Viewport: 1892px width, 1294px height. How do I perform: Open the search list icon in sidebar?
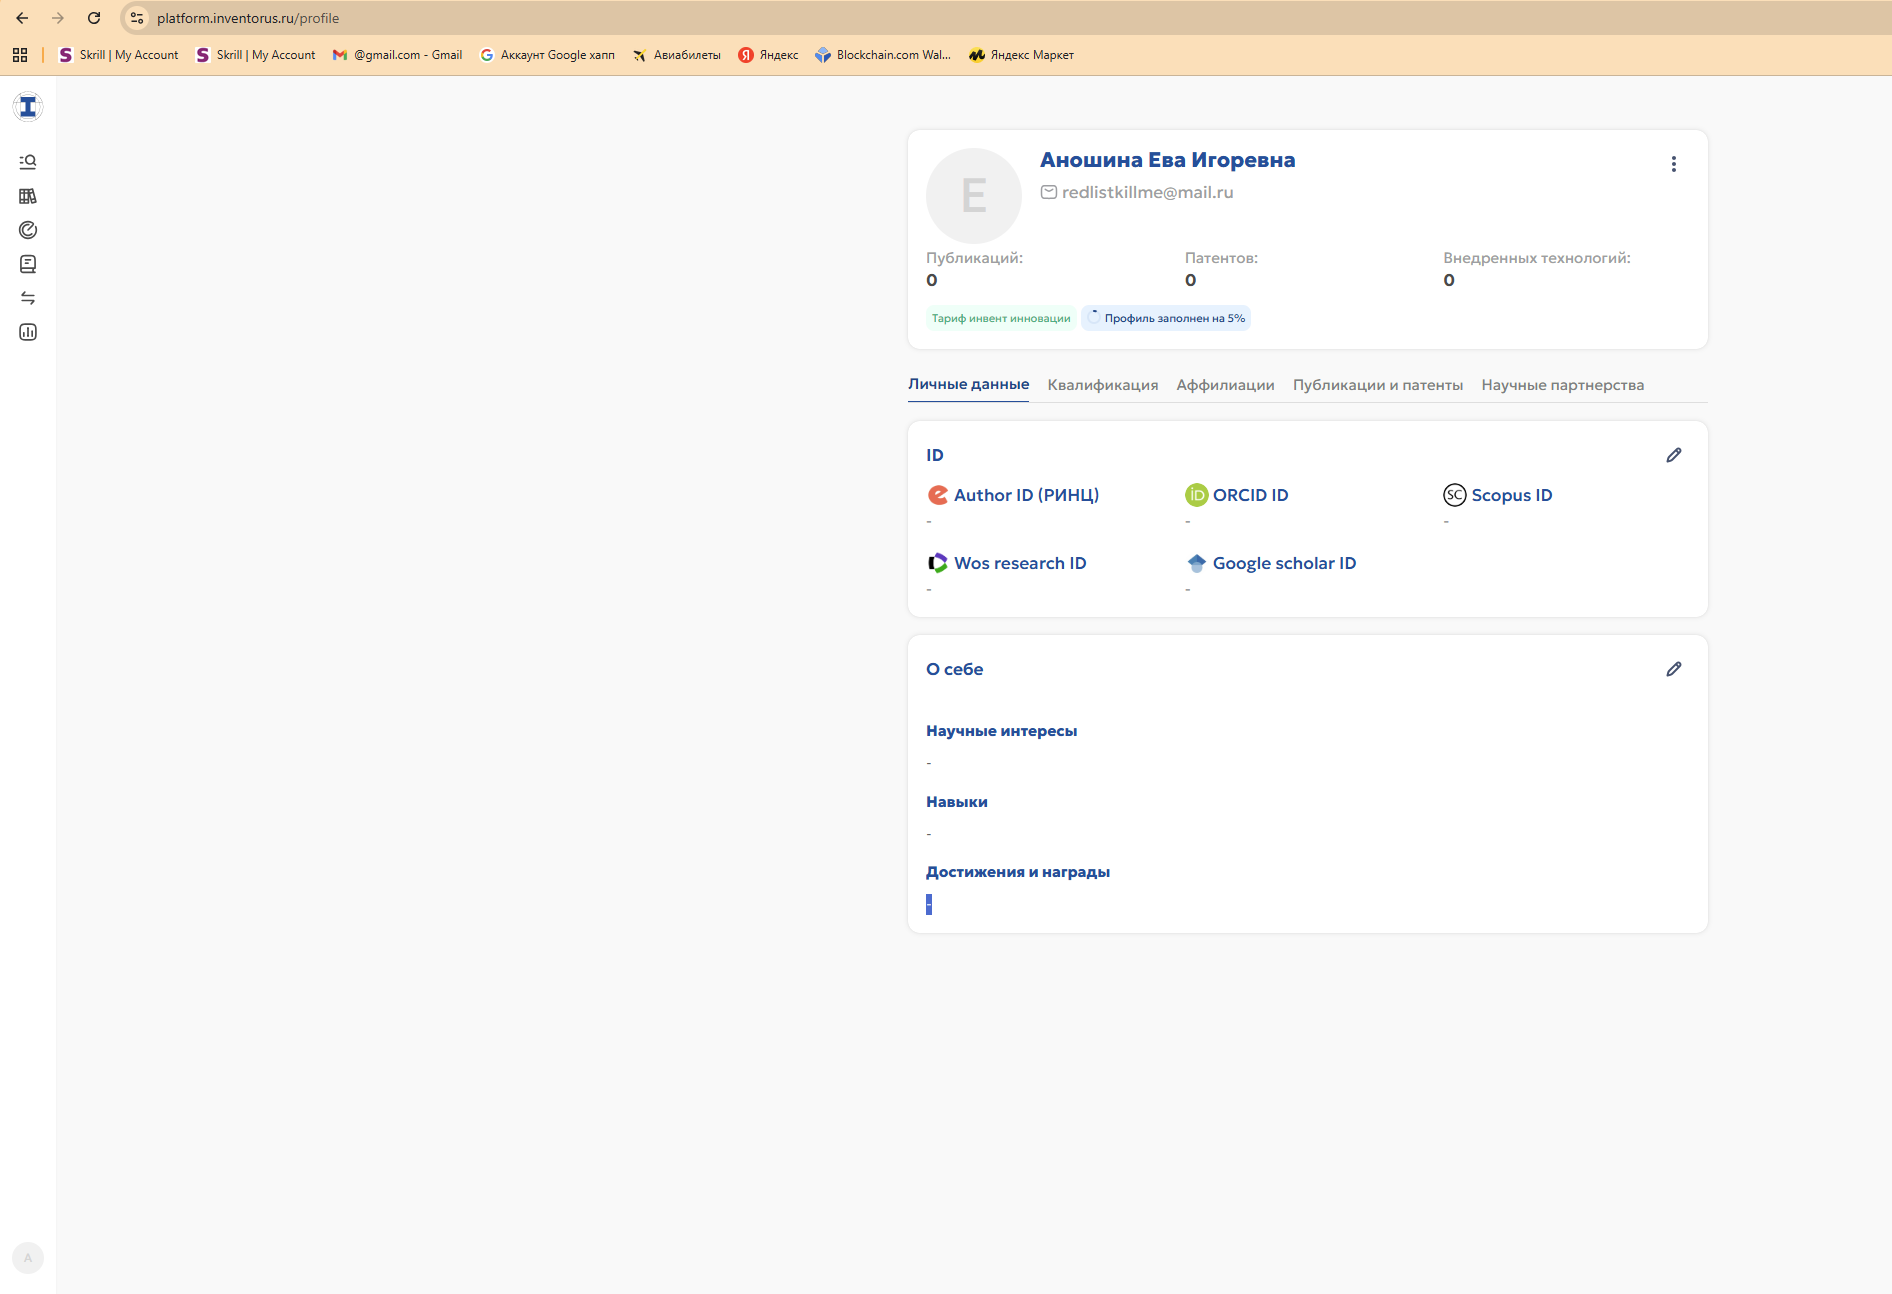coord(28,162)
